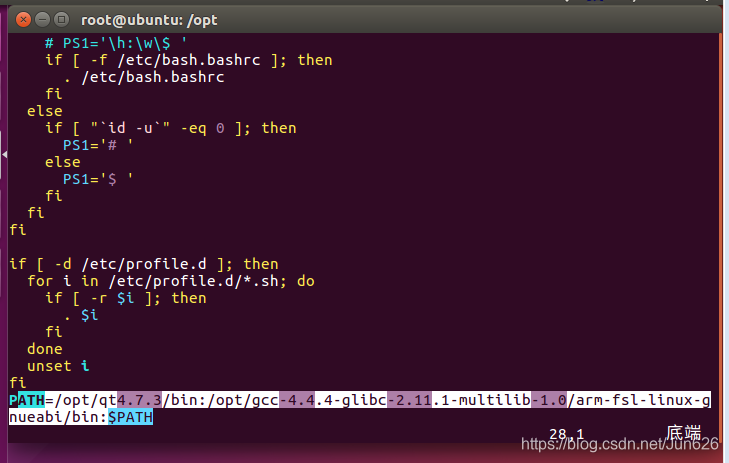Click the line . $i

tap(81, 315)
